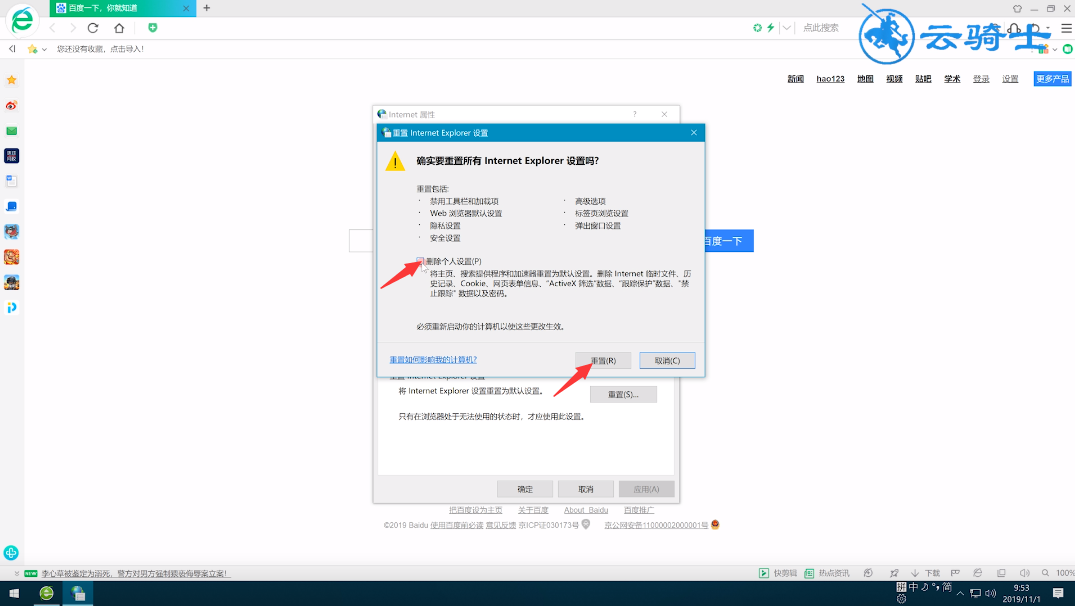
Task: Click the green security shield icon
Action: tap(152, 27)
